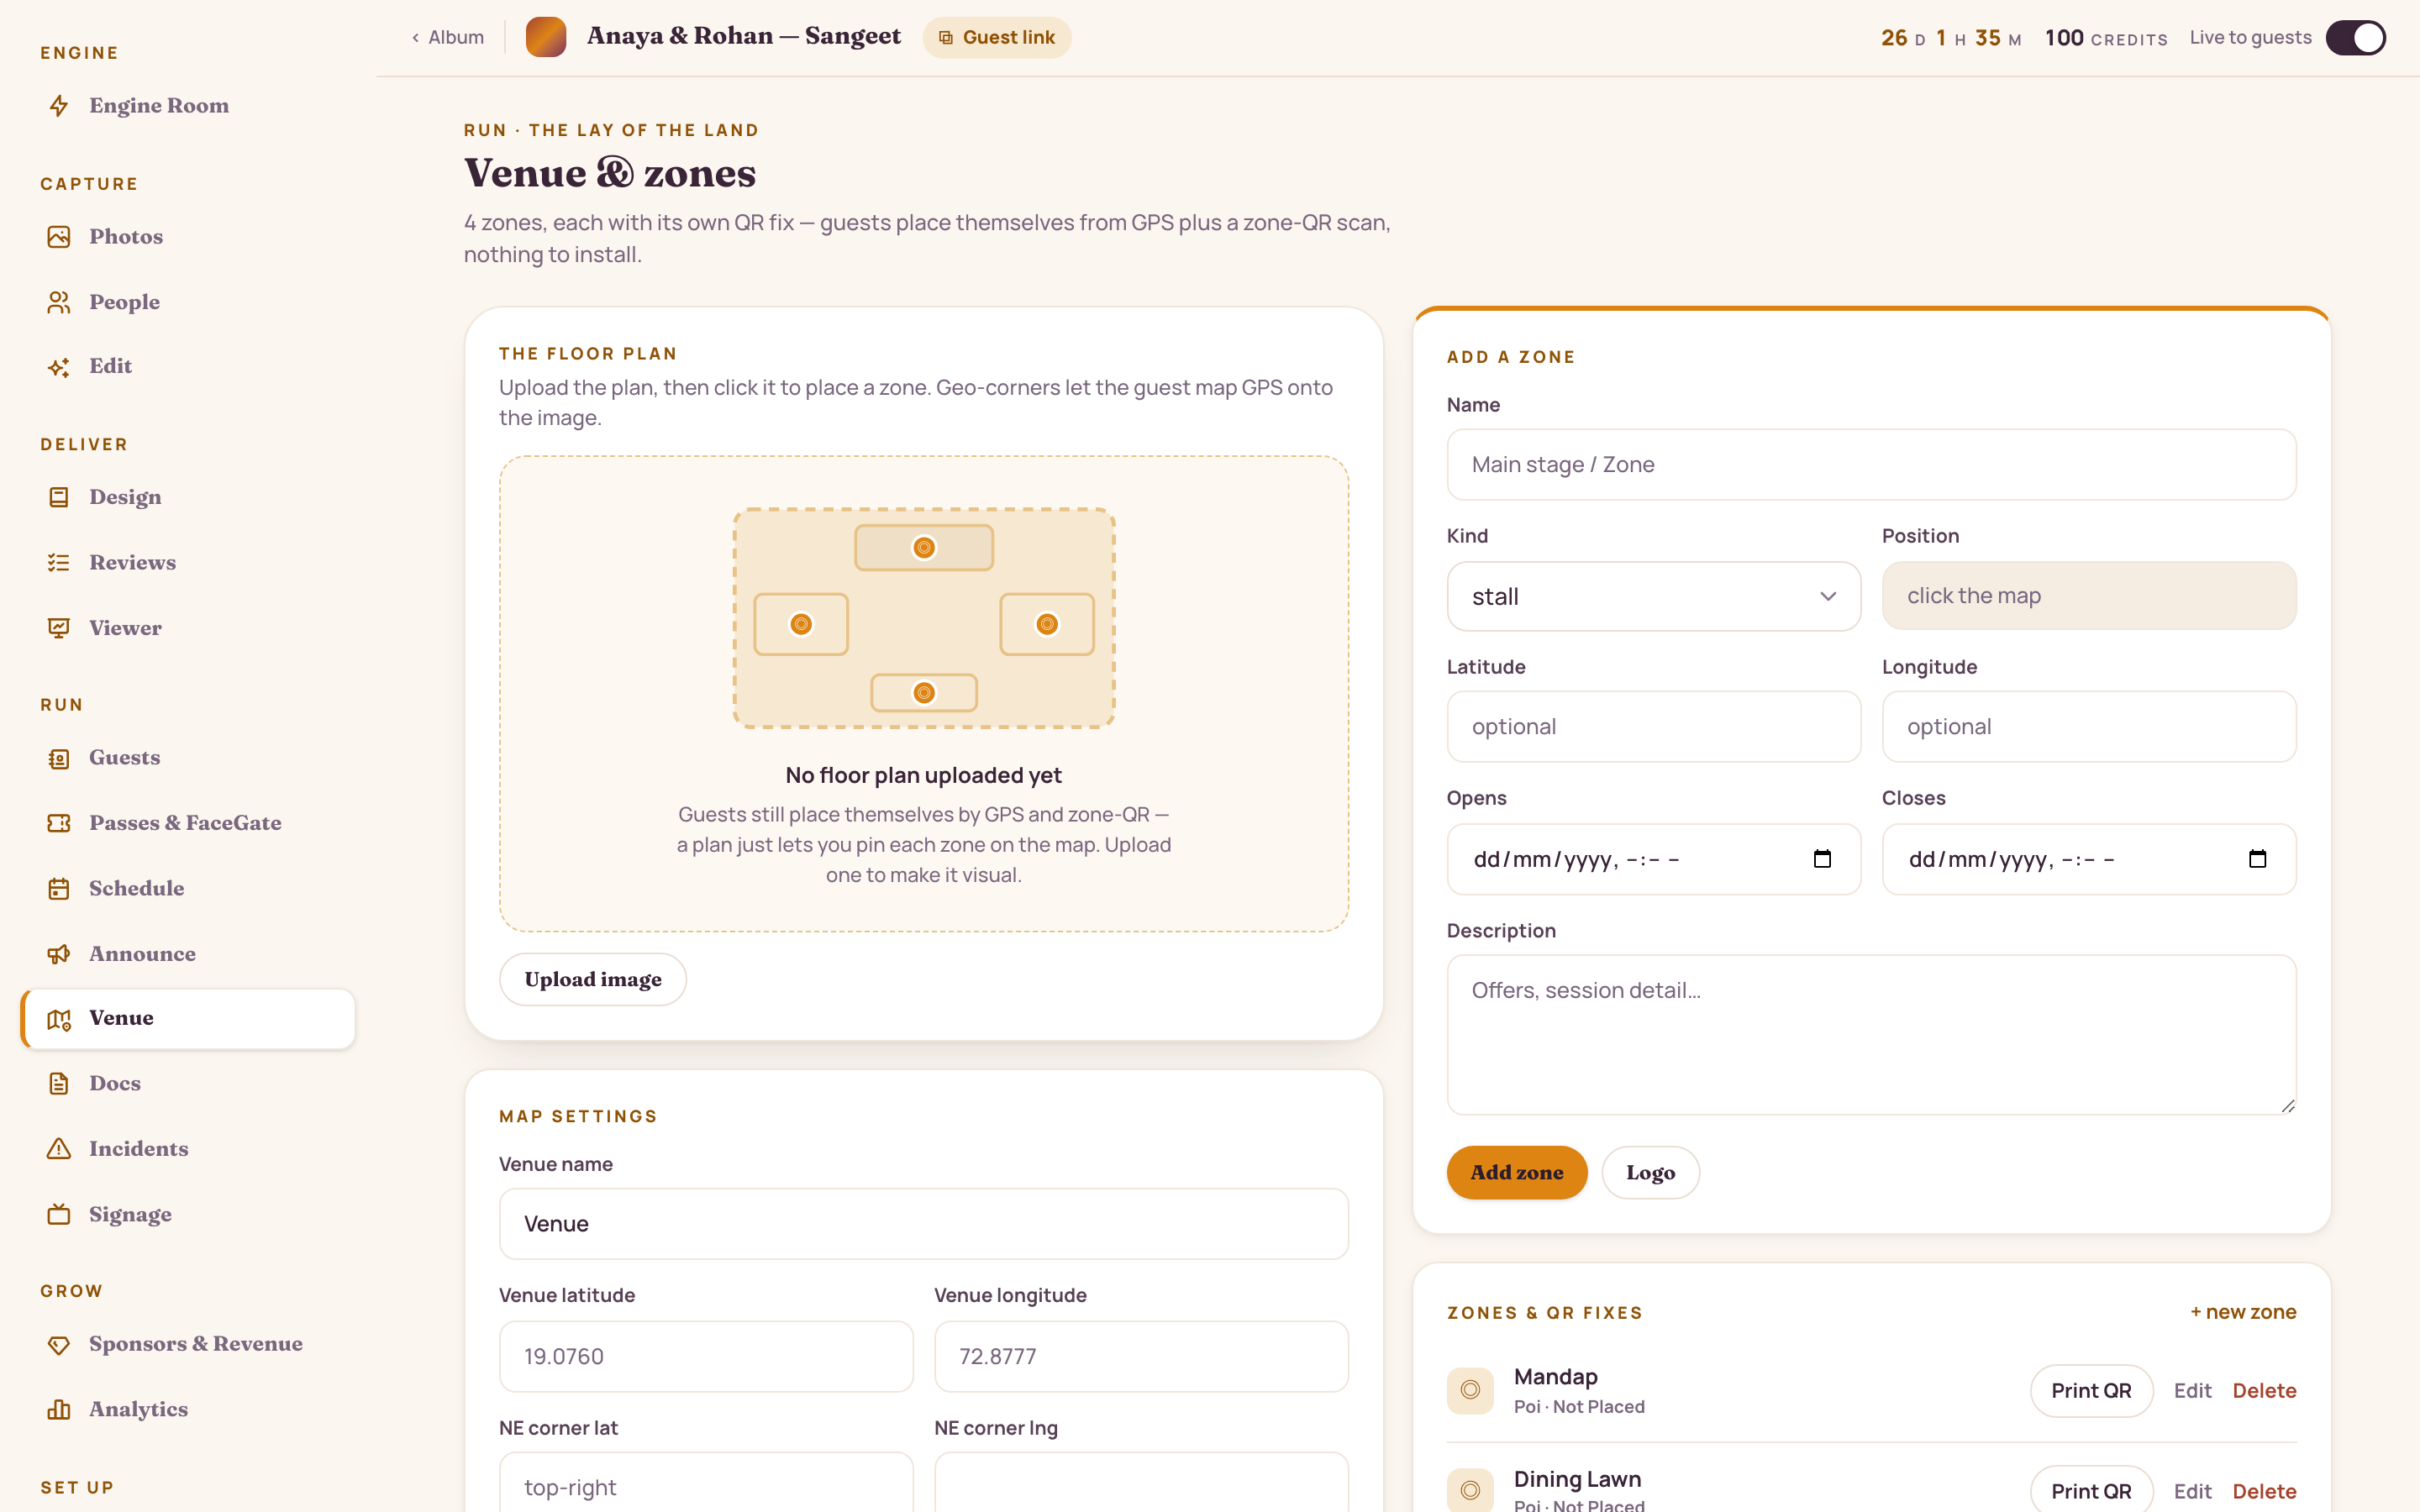Viewport: 2420px width, 1512px height.
Task: Click the Incidents warning triangle icon
Action: [x=59, y=1149]
